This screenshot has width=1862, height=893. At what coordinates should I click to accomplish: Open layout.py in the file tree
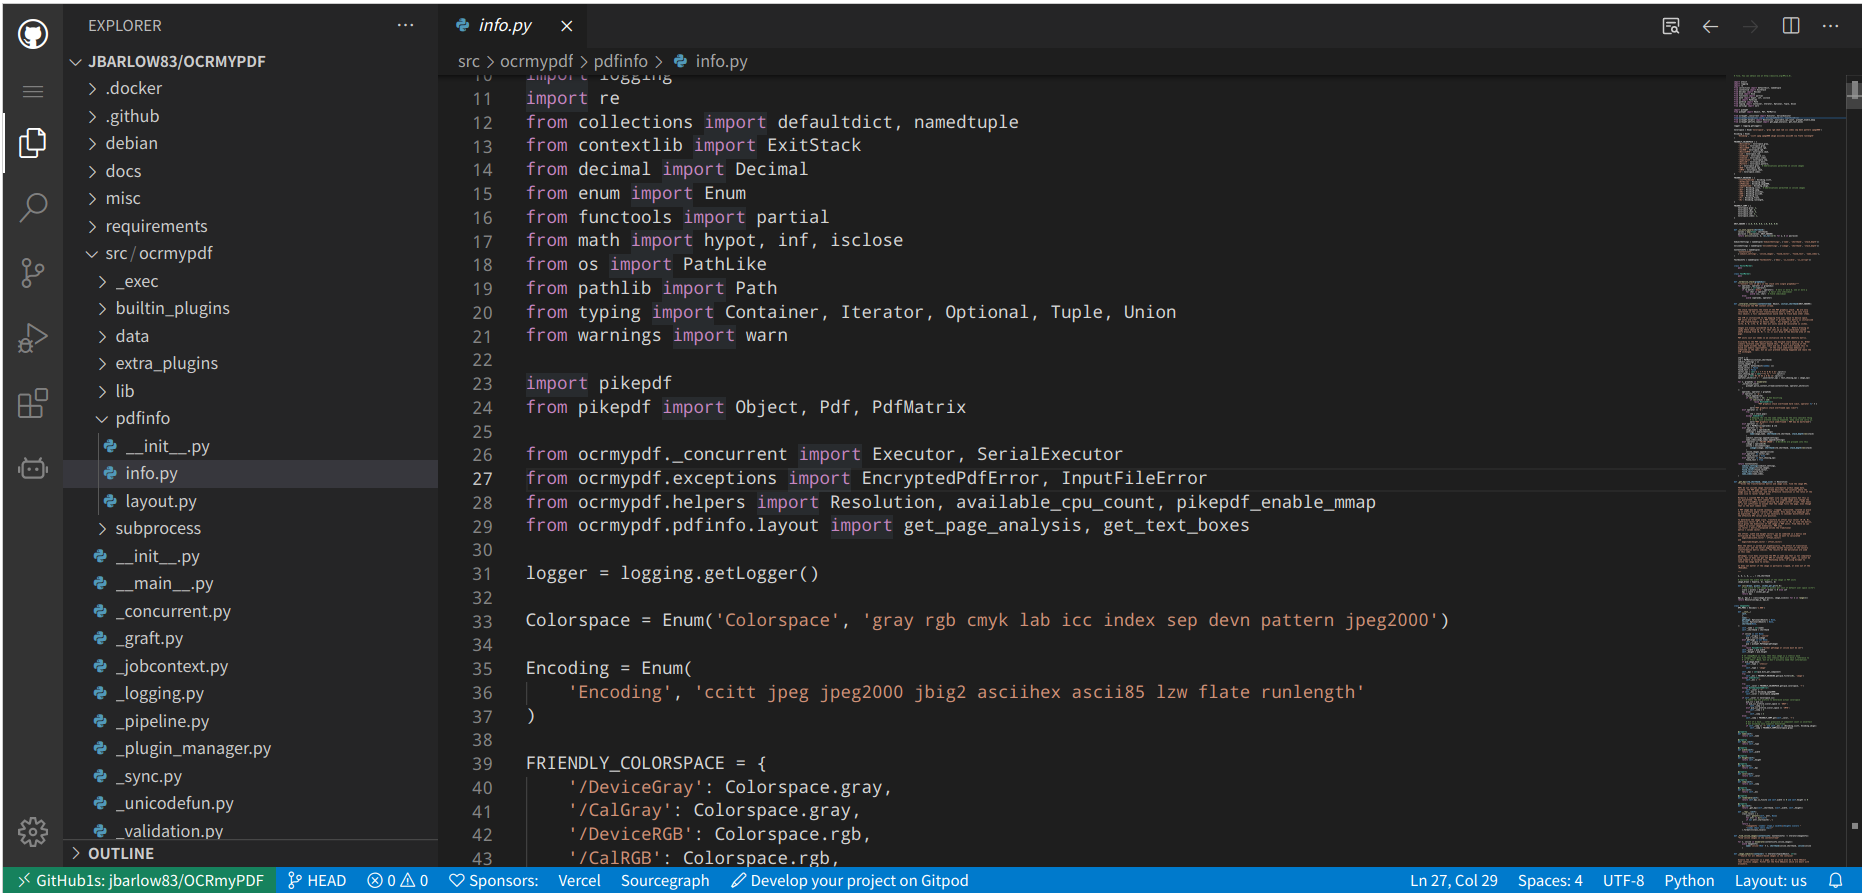coord(160,501)
